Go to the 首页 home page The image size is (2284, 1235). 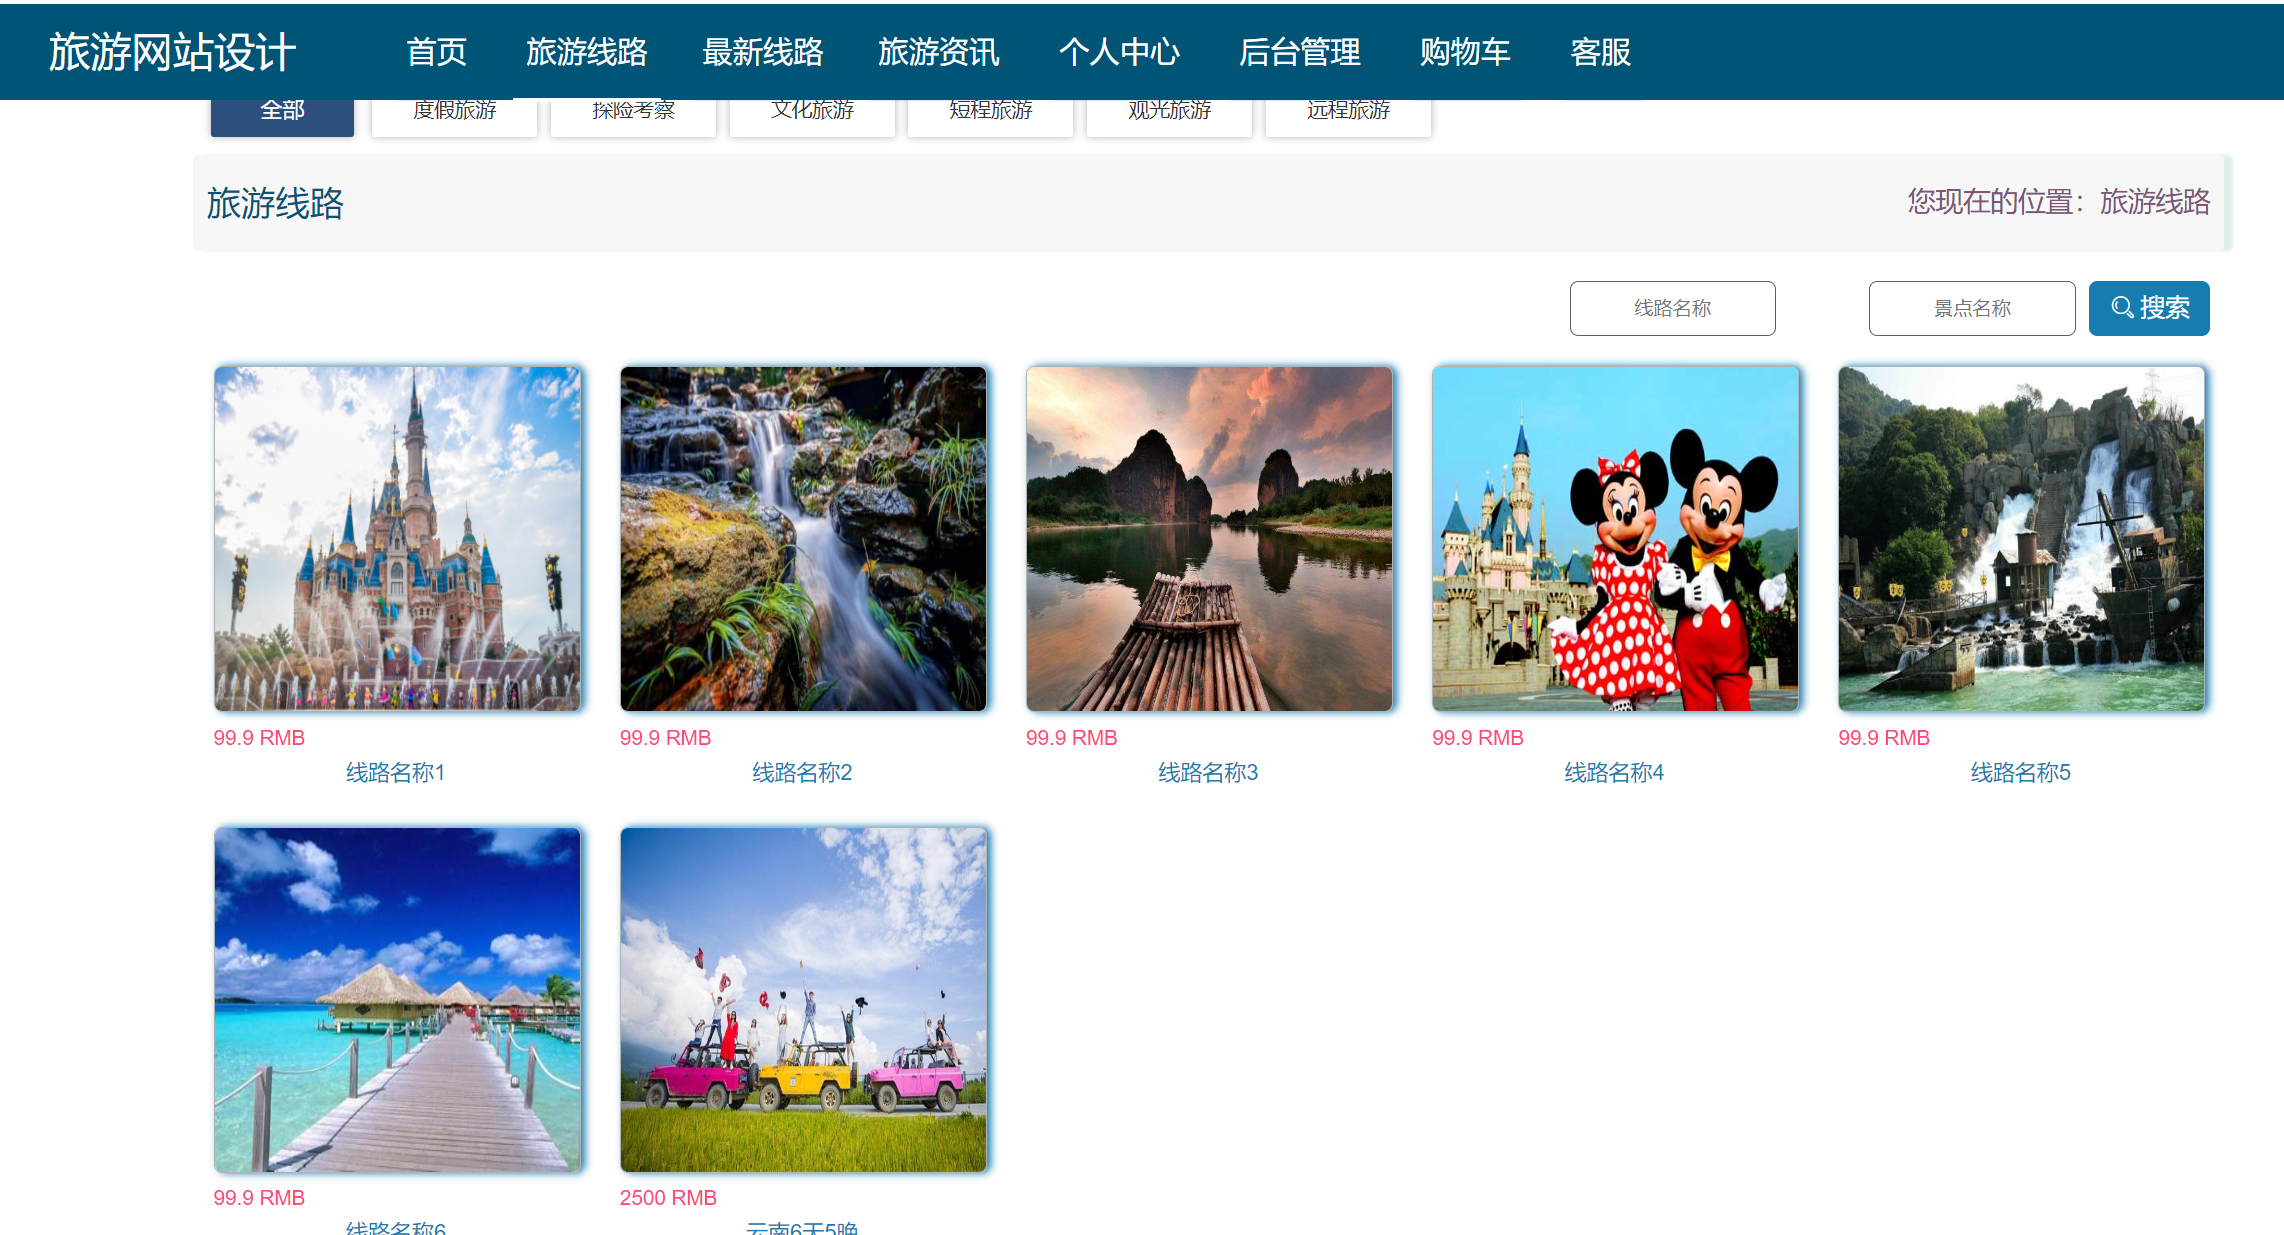pyautogui.click(x=435, y=52)
